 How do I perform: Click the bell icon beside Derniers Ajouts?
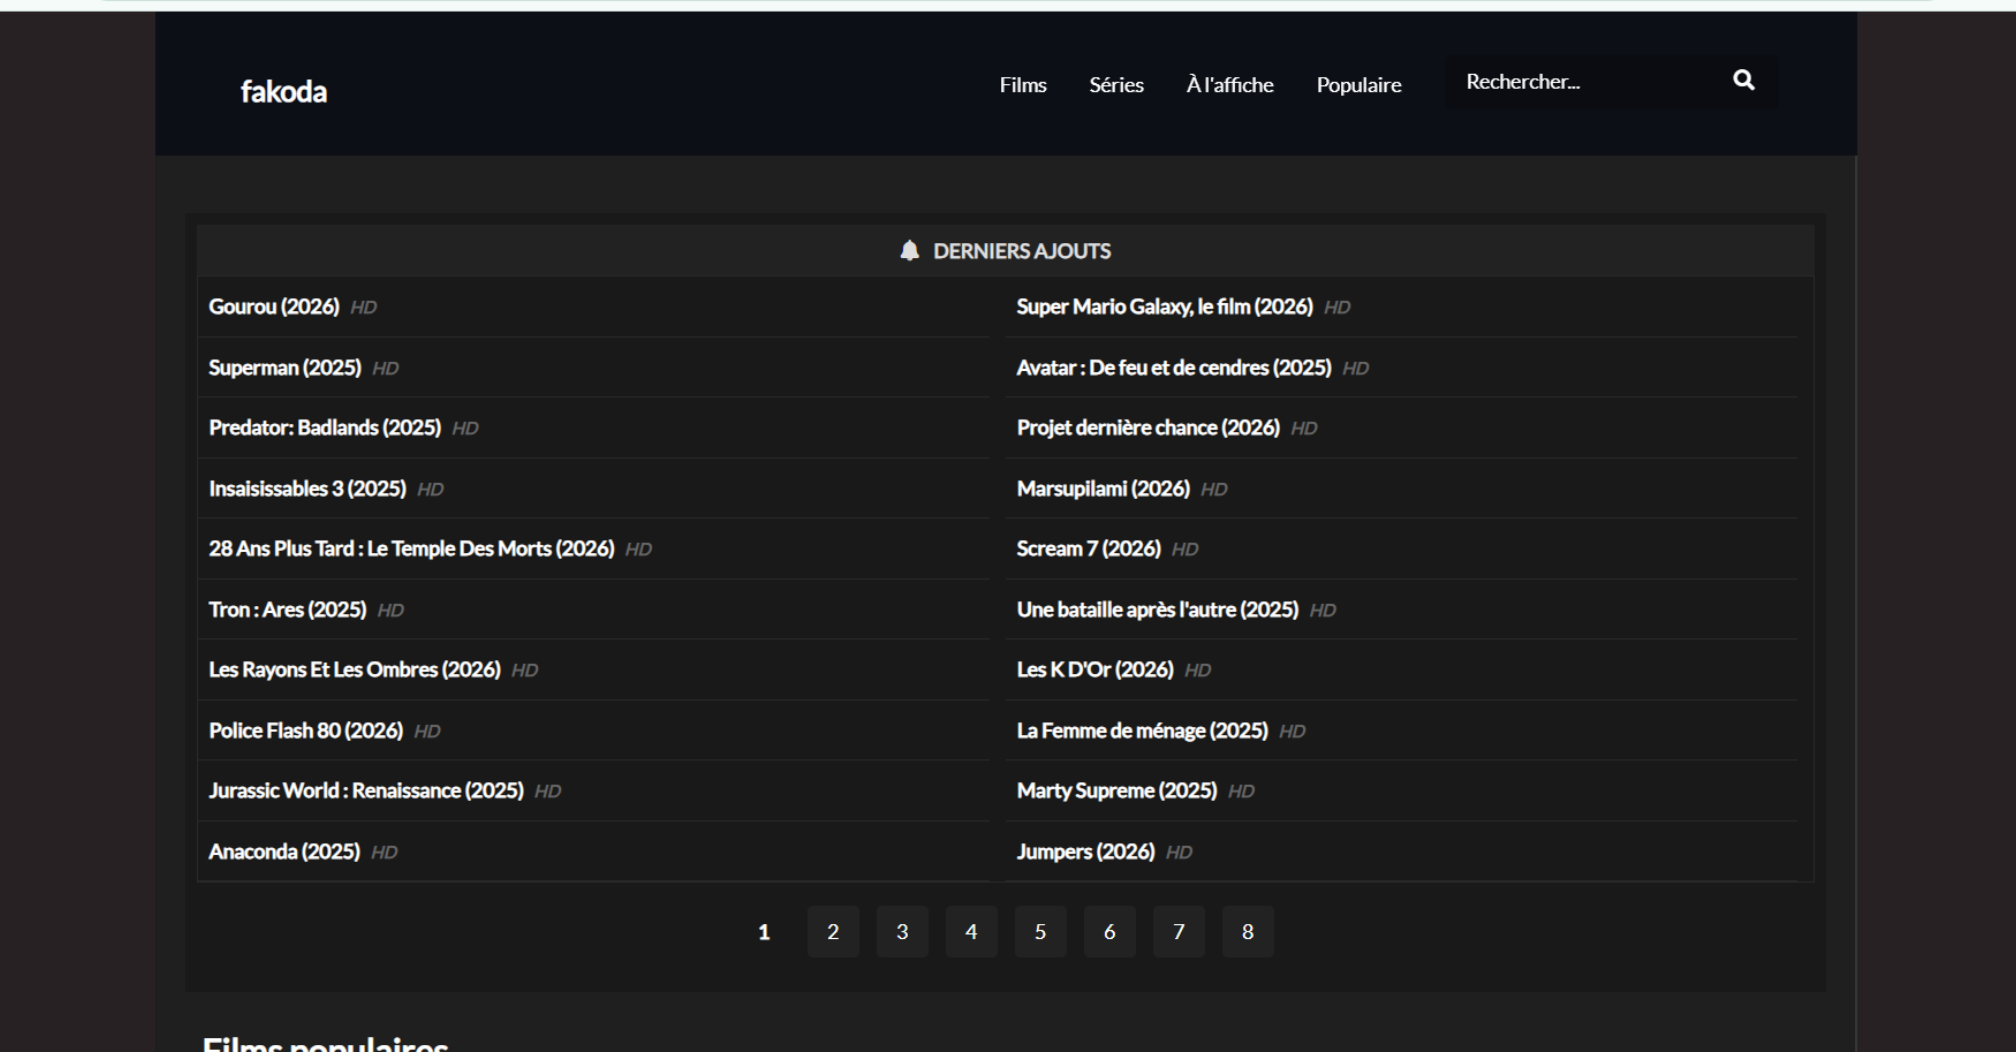coord(909,251)
